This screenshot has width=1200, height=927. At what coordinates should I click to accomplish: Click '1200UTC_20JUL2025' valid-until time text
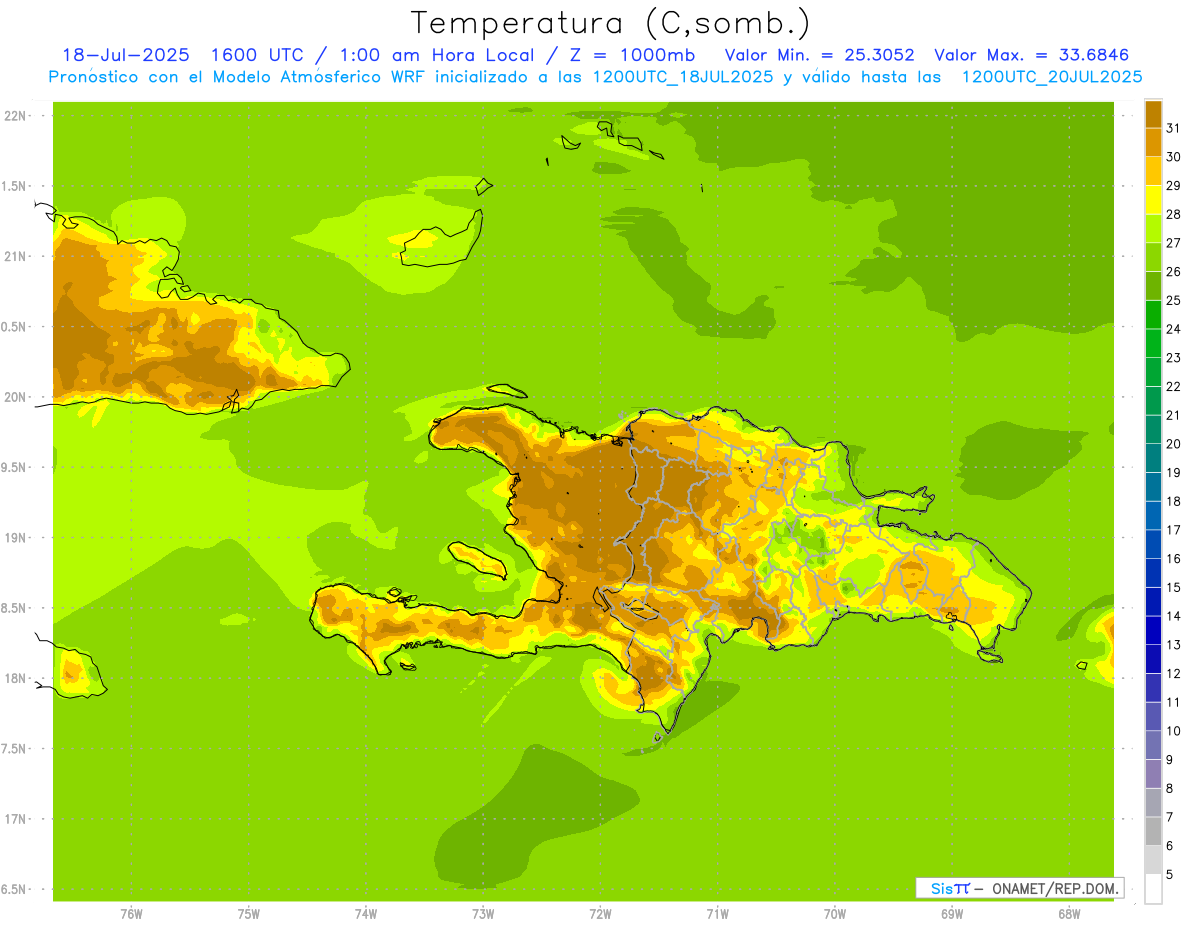(x=1052, y=77)
